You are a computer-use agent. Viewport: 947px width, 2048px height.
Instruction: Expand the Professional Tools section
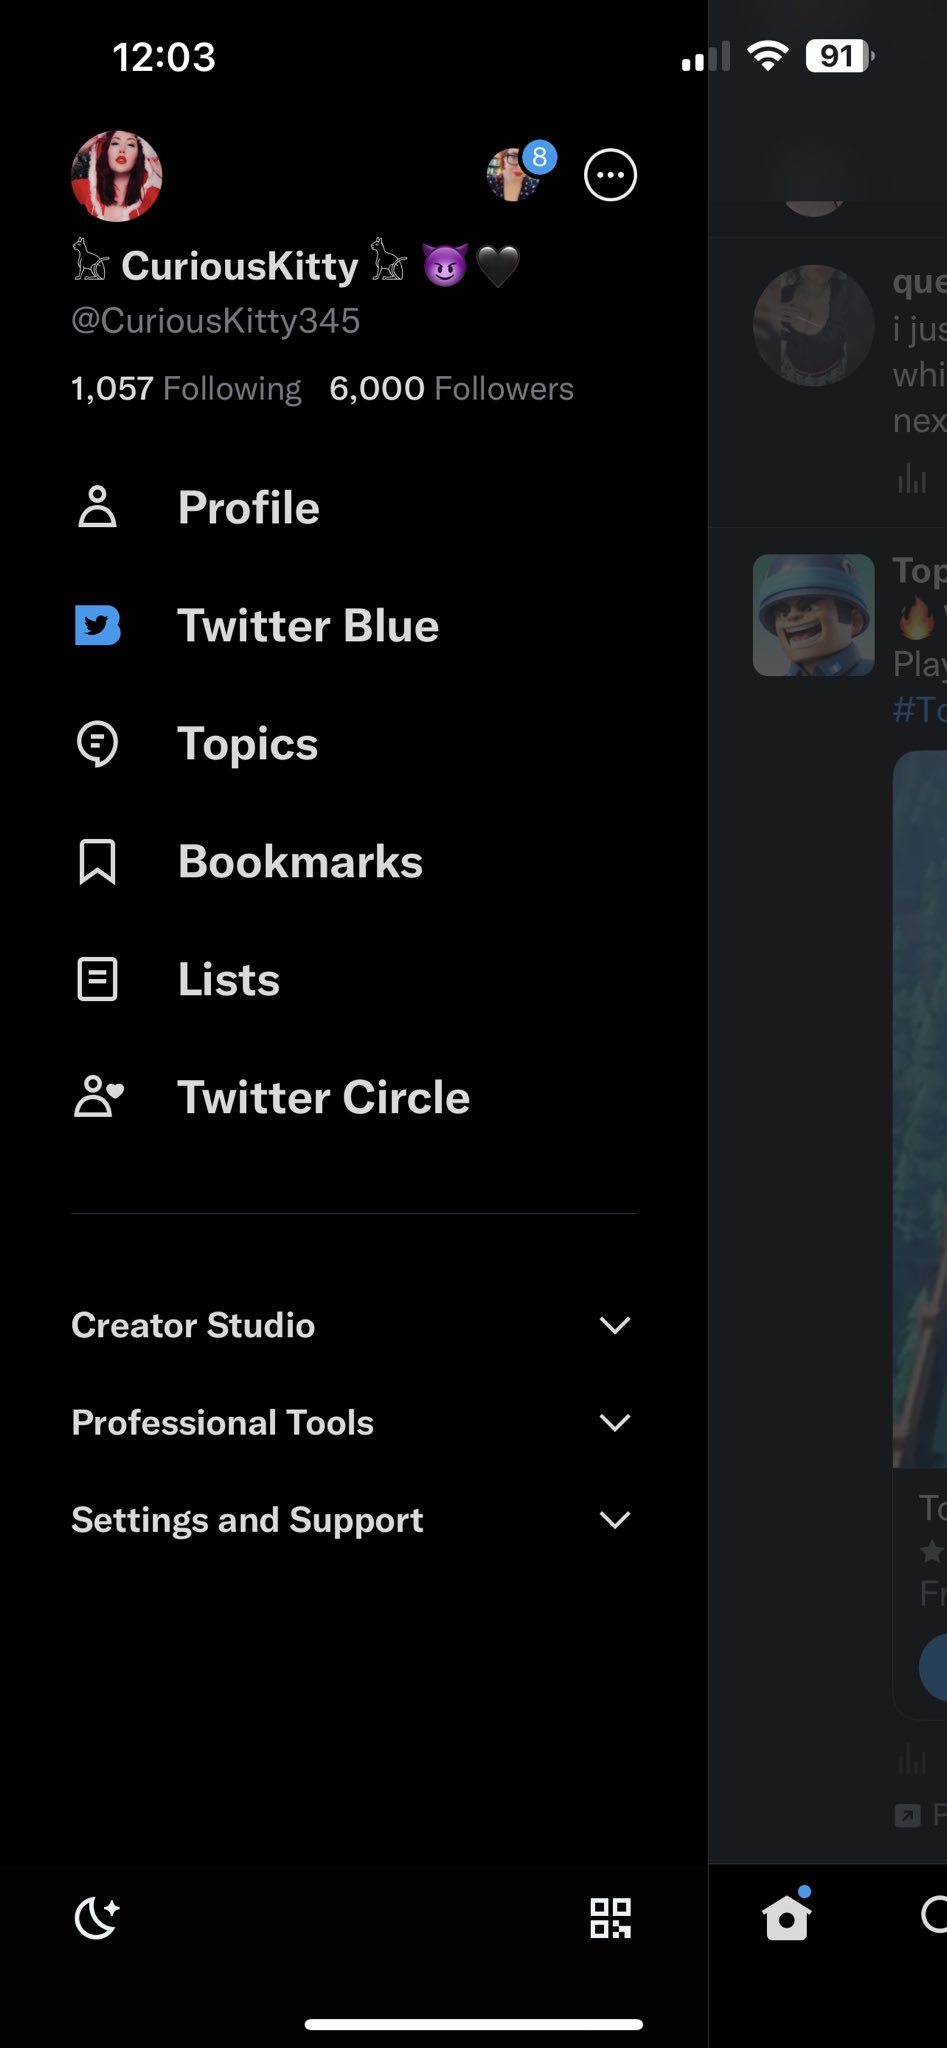click(354, 1422)
